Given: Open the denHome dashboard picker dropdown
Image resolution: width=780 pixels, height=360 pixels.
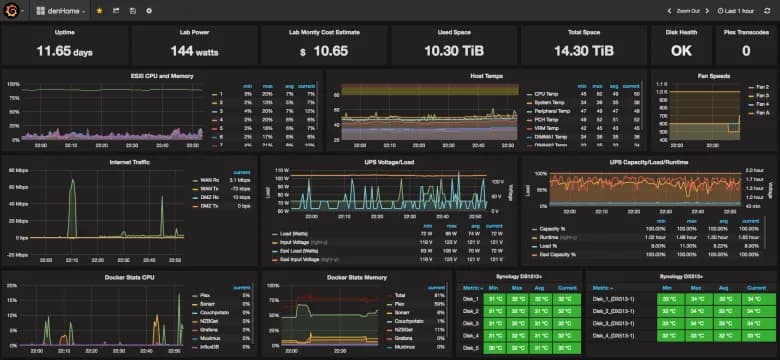Looking at the screenshot, I should point(61,10).
